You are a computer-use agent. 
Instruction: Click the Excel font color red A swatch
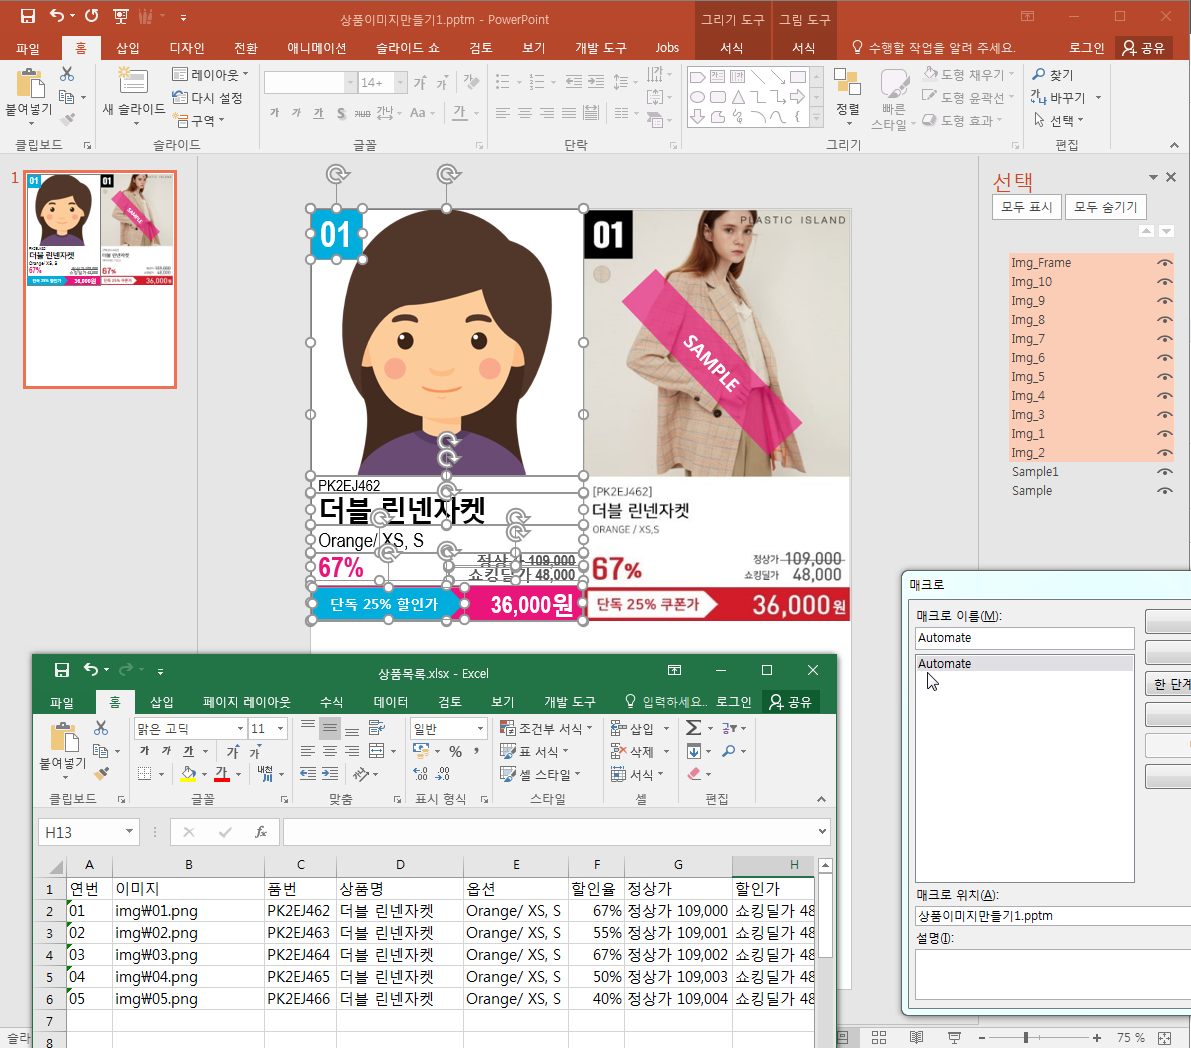(221, 774)
